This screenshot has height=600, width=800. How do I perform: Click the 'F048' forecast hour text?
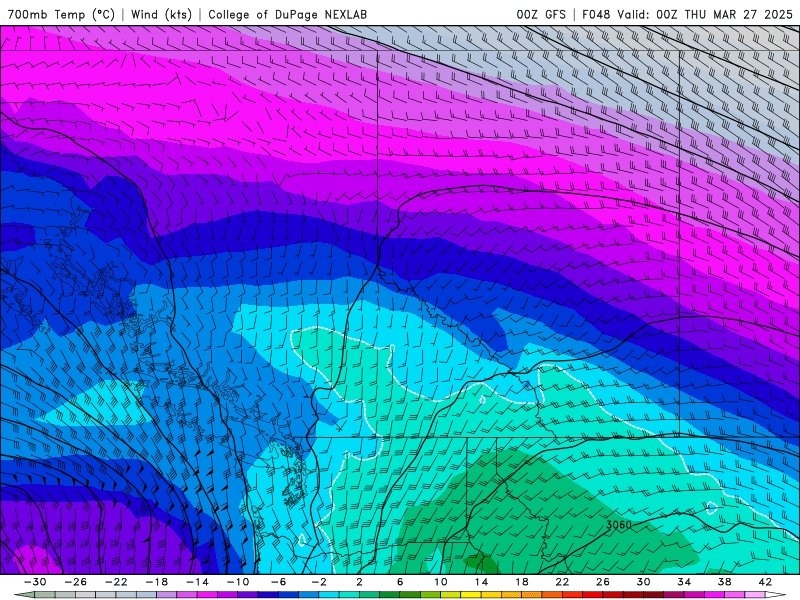coord(596,14)
